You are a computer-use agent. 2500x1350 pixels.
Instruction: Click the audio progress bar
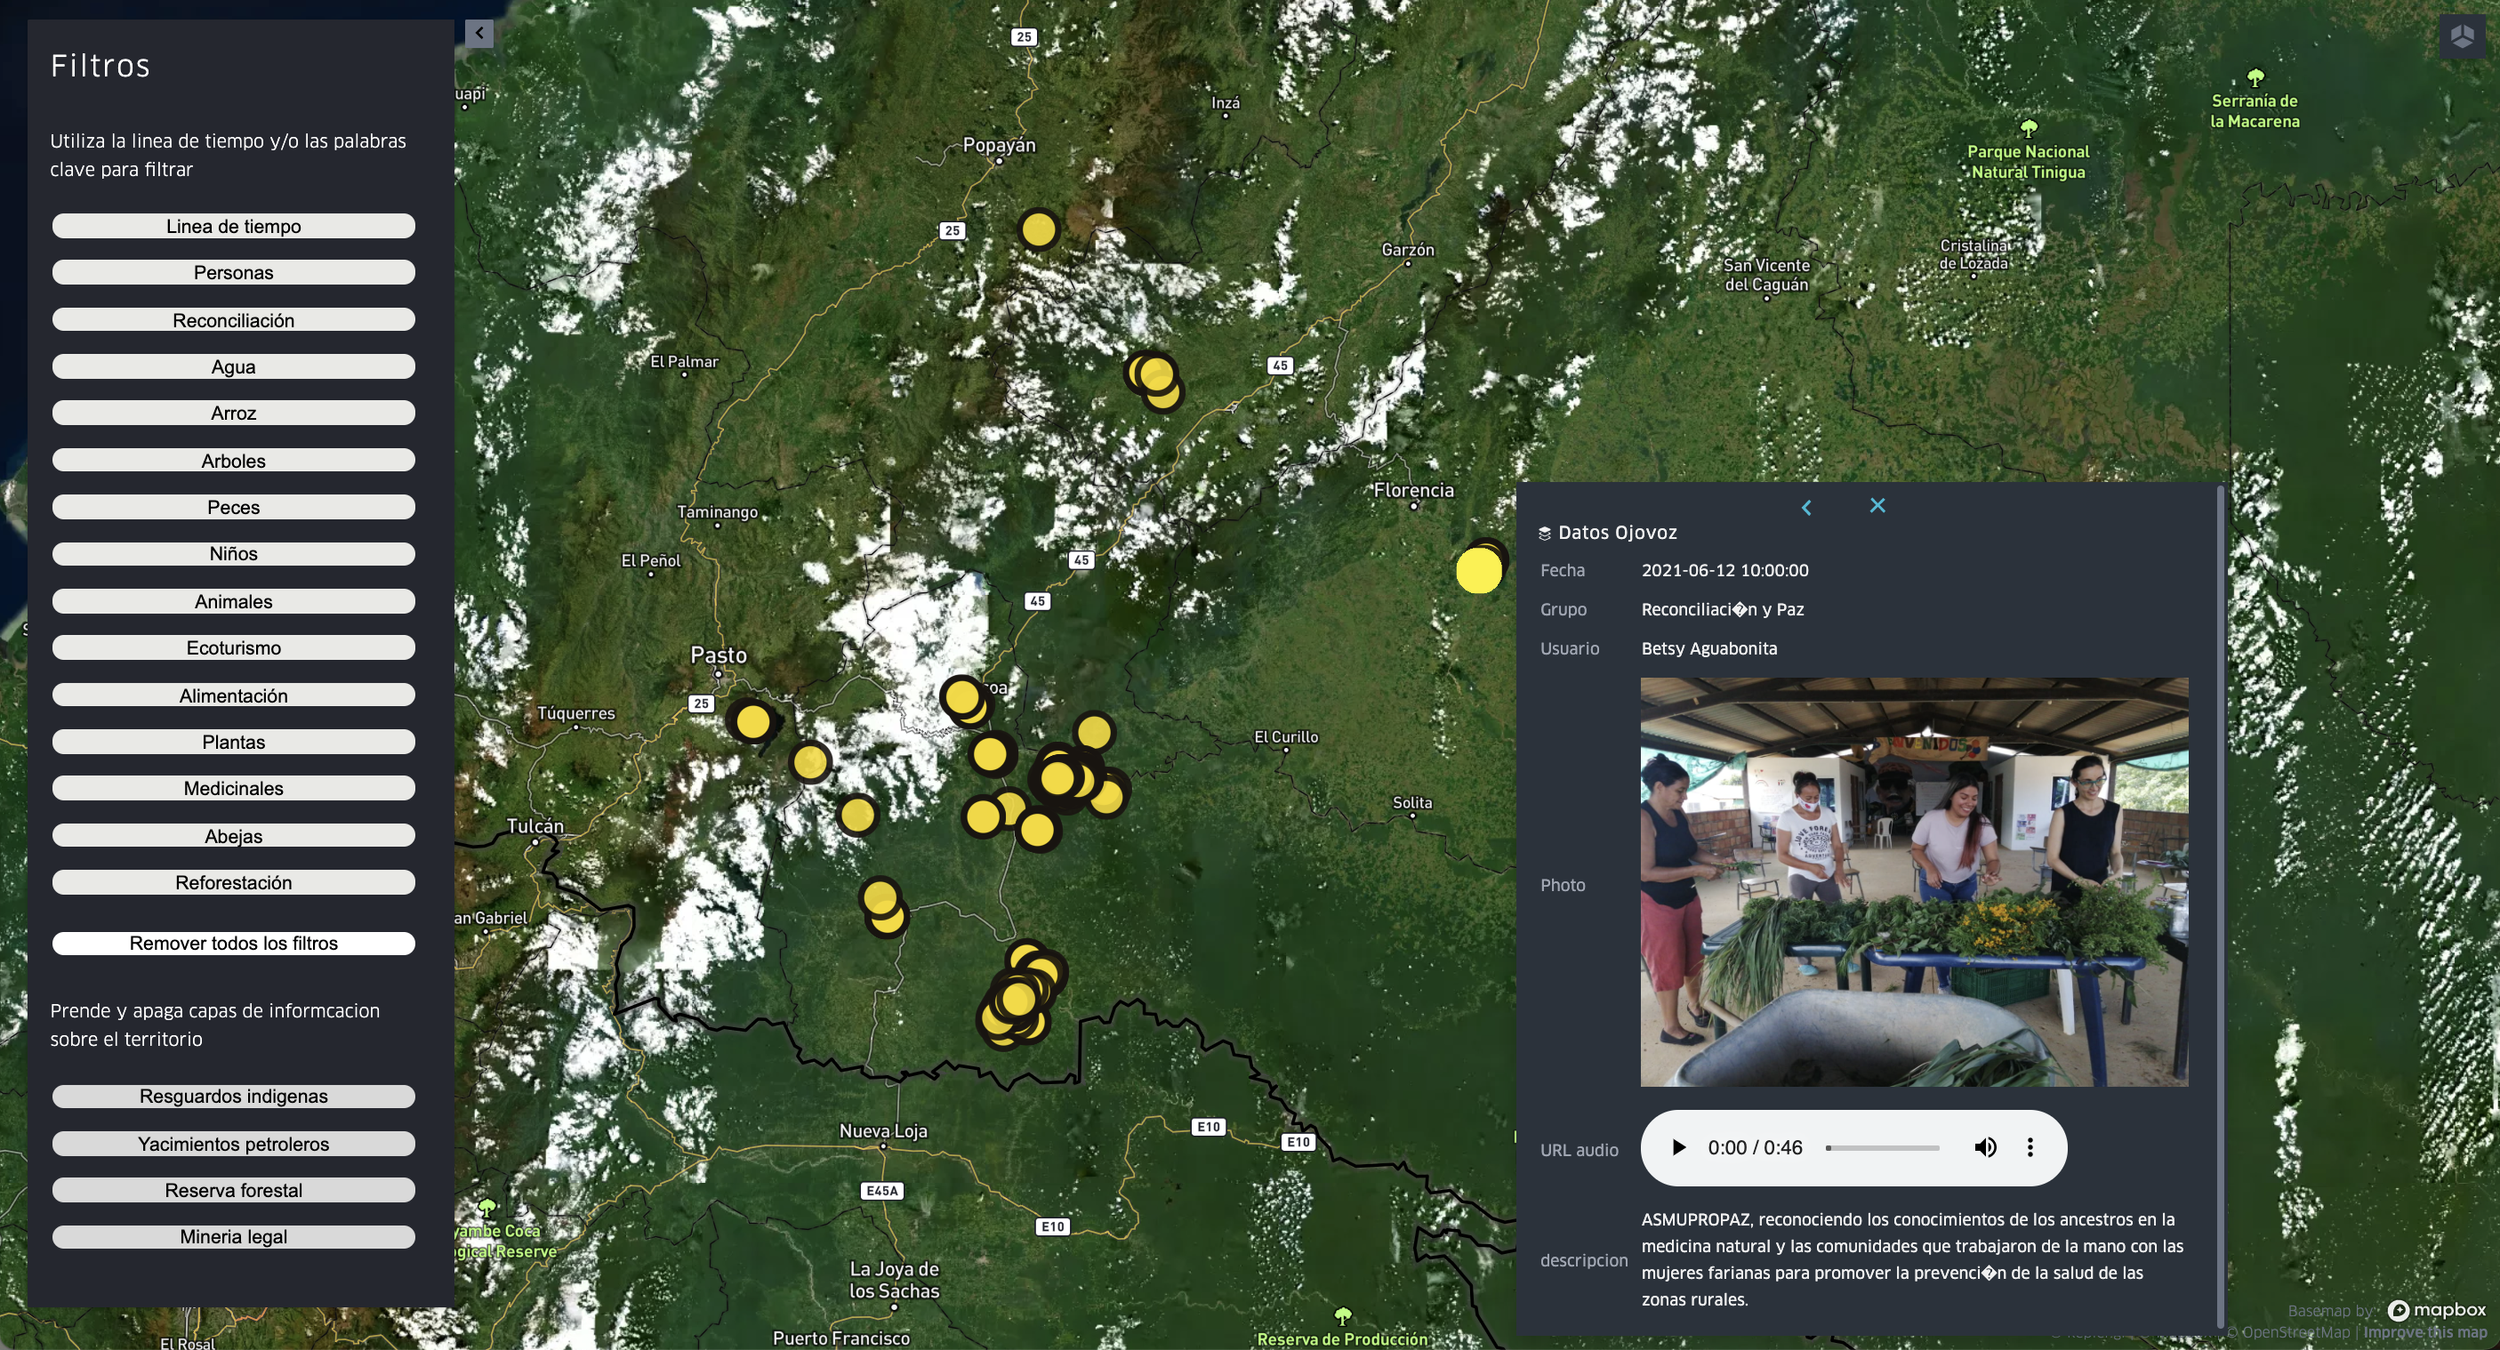coord(1882,1148)
